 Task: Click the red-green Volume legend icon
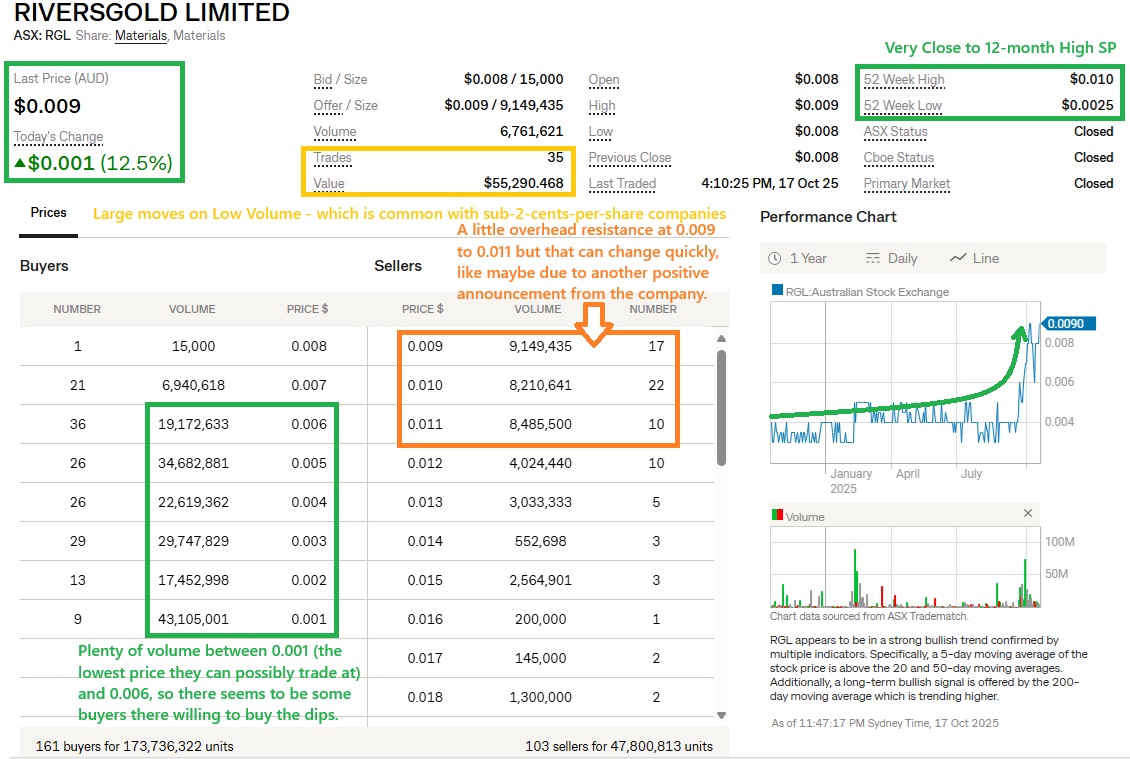tap(777, 516)
